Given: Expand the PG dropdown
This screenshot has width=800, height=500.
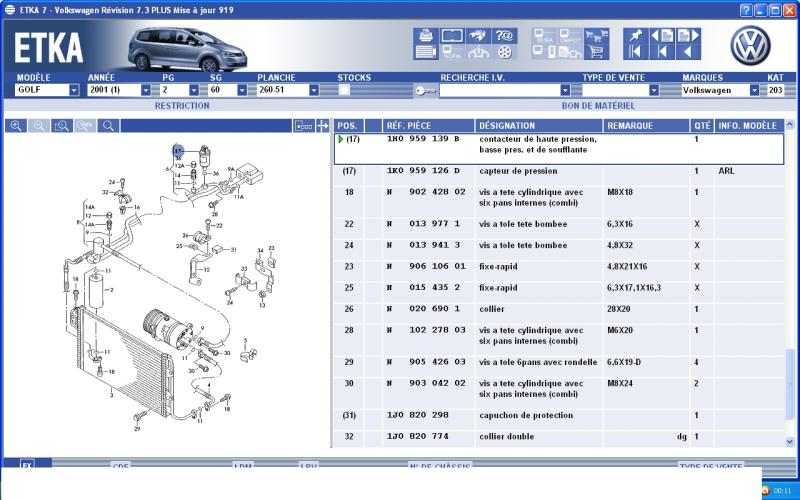Looking at the screenshot, I should click(x=194, y=90).
